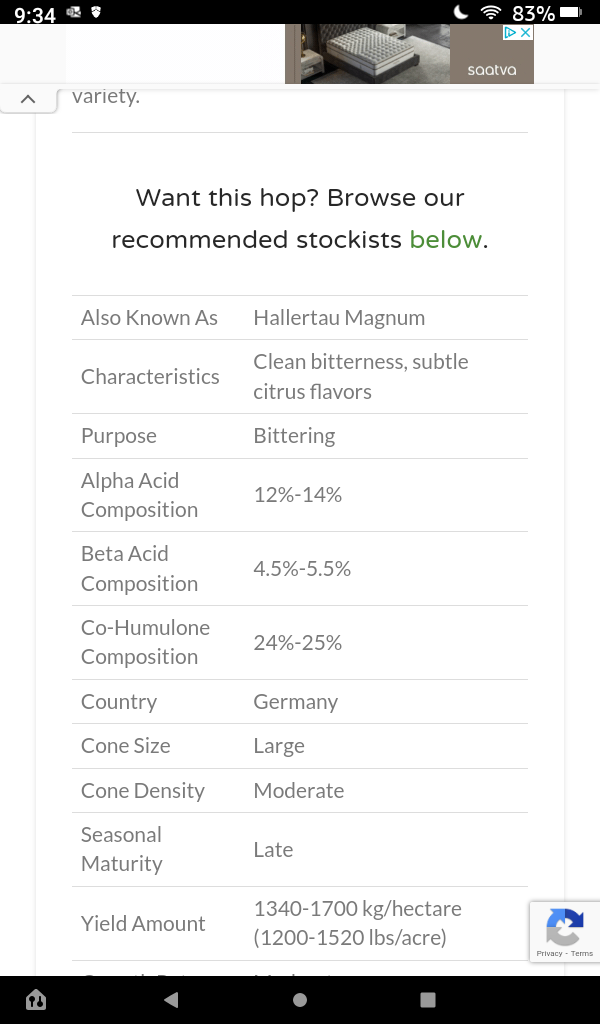Tap the Wi-Fi status icon
This screenshot has width=600, height=1024.
(490, 13)
